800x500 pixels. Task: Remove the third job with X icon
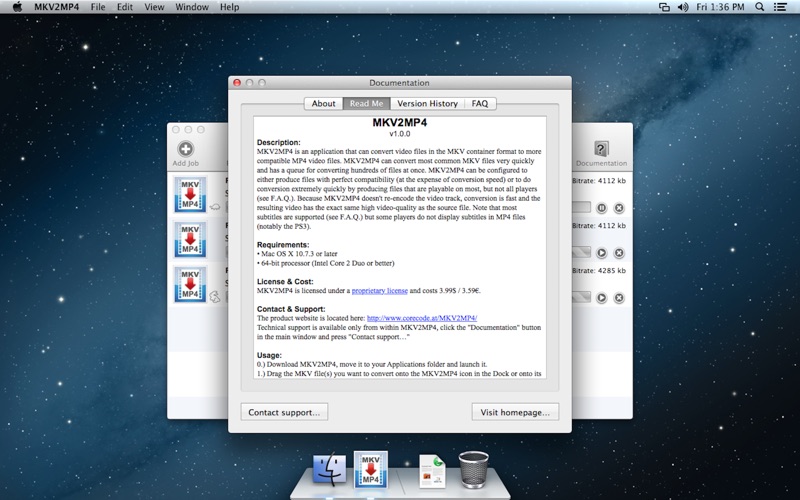(x=619, y=298)
